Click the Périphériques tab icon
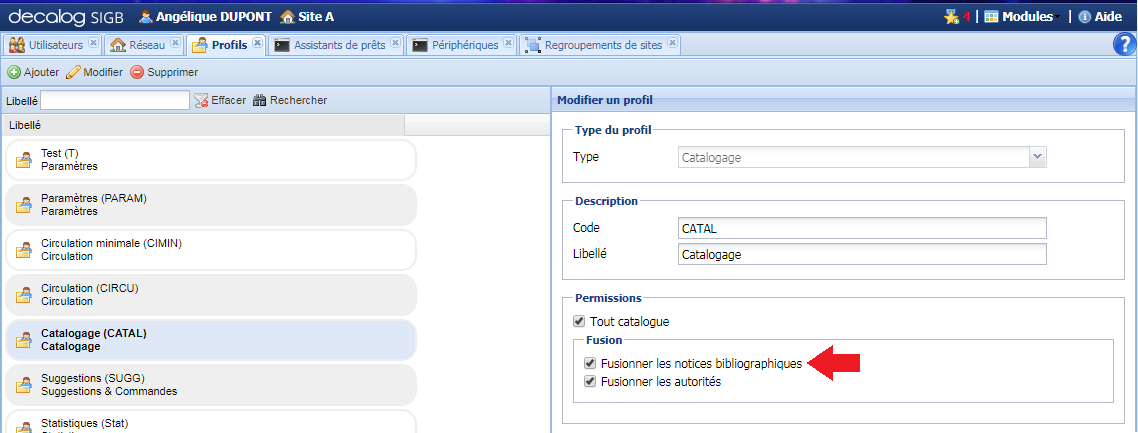 pos(419,45)
